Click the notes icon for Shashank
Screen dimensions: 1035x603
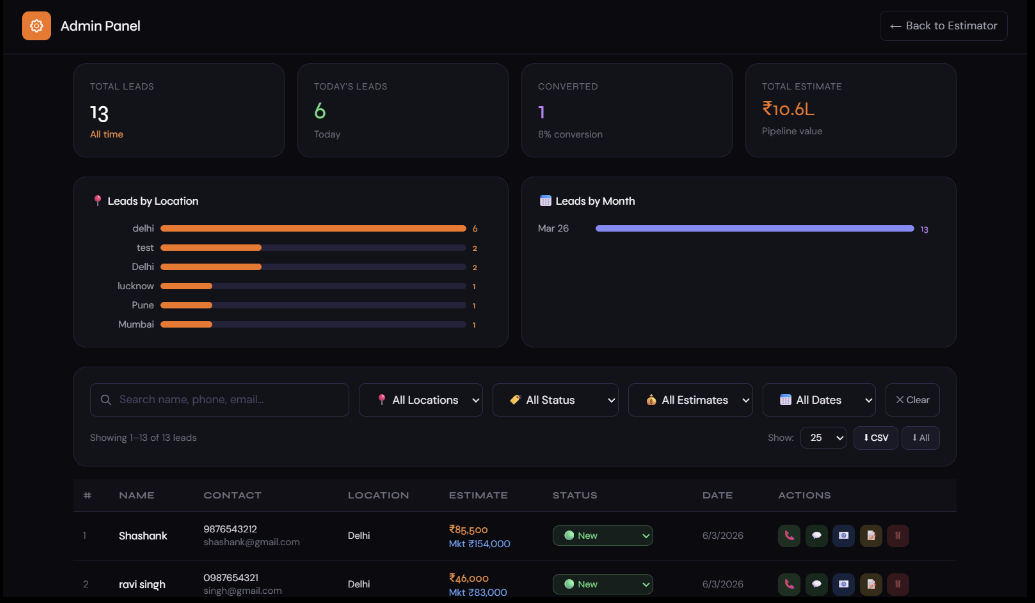tap(870, 536)
